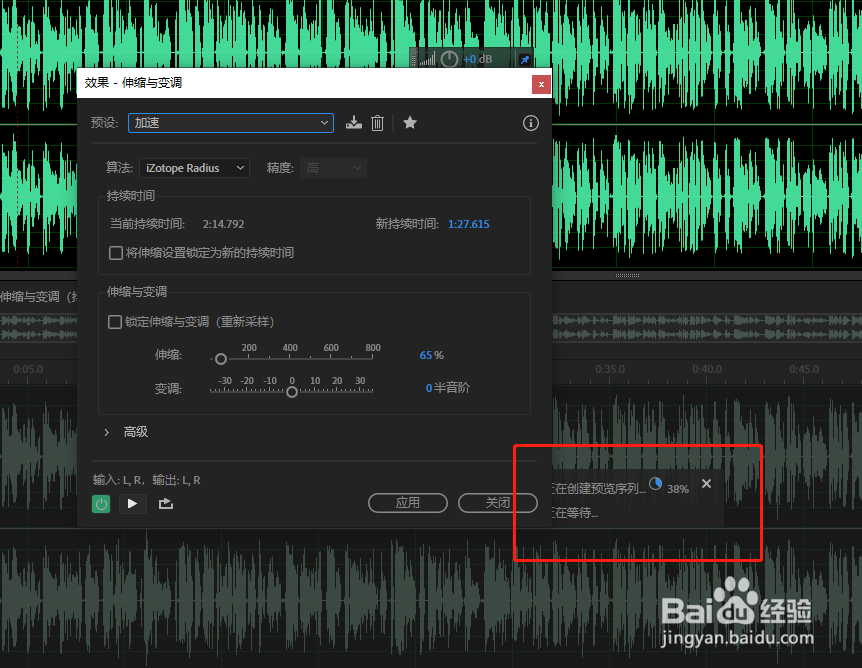
Task: Click the 关闭 close button
Action: (498, 503)
